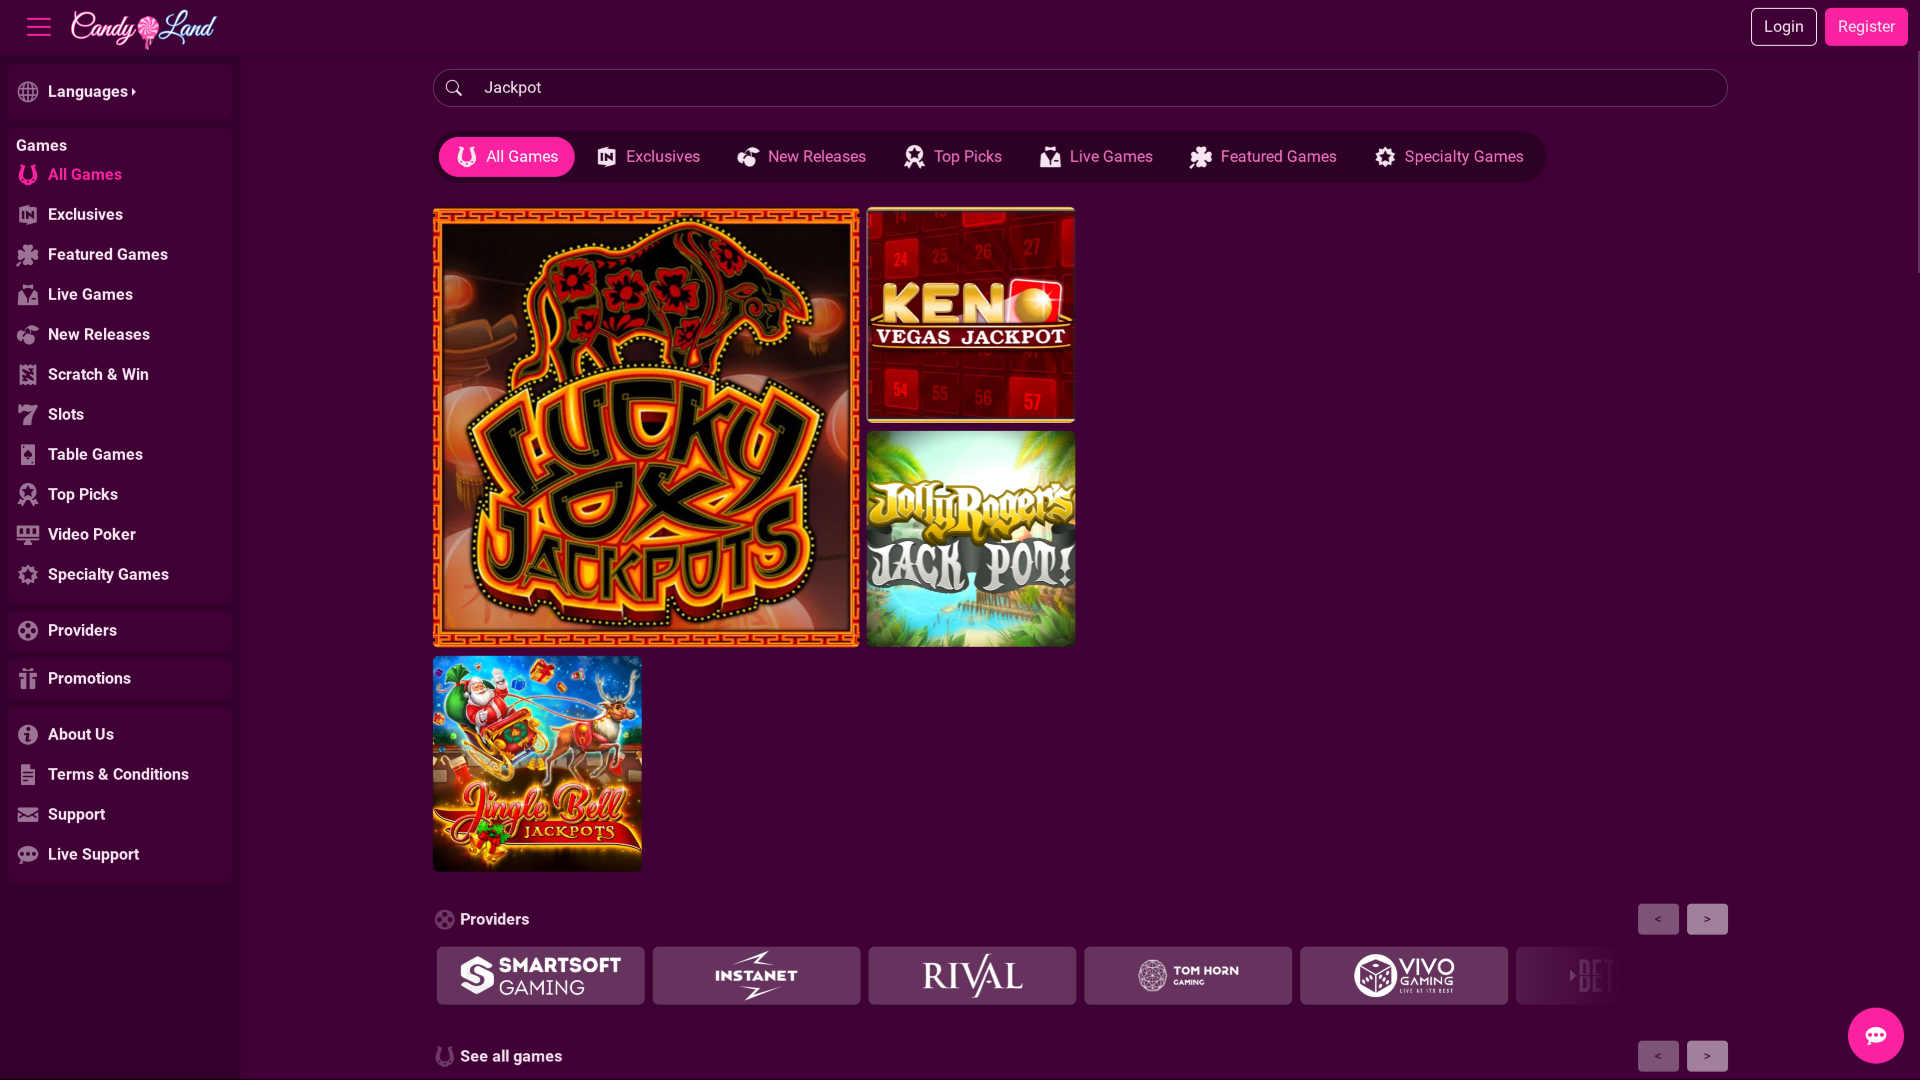This screenshot has width=1920, height=1080.
Task: Open Promotions from the sidebar
Action: tap(90, 678)
